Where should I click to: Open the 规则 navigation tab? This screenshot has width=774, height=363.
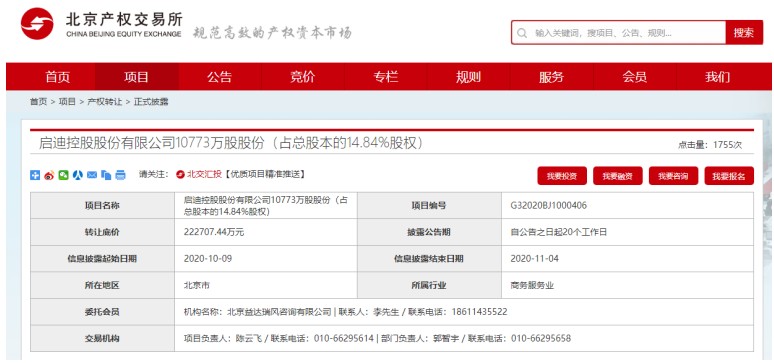click(468, 77)
